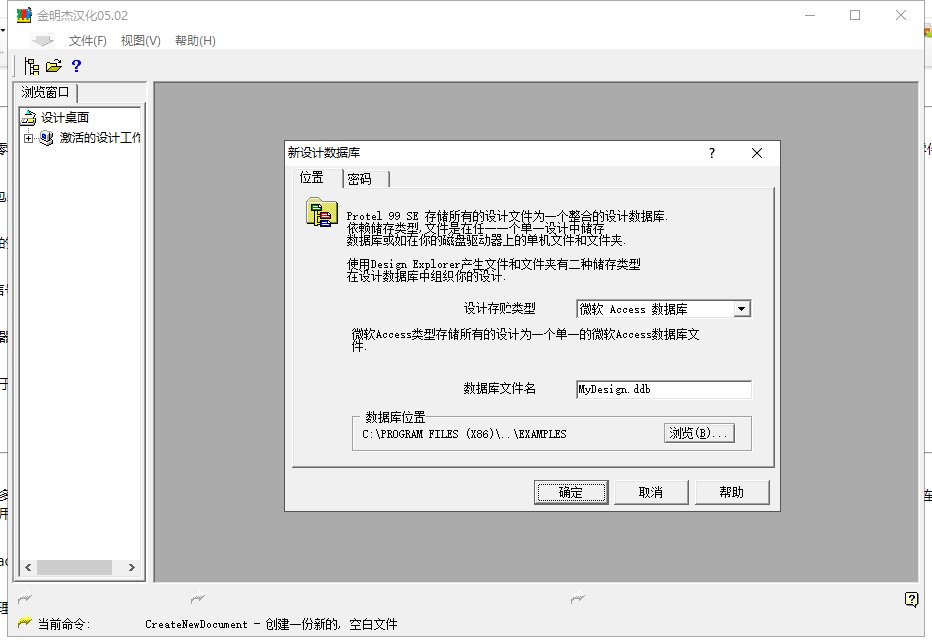
Task: Expand the 激活的设计工作 tree node
Action: coord(28,138)
